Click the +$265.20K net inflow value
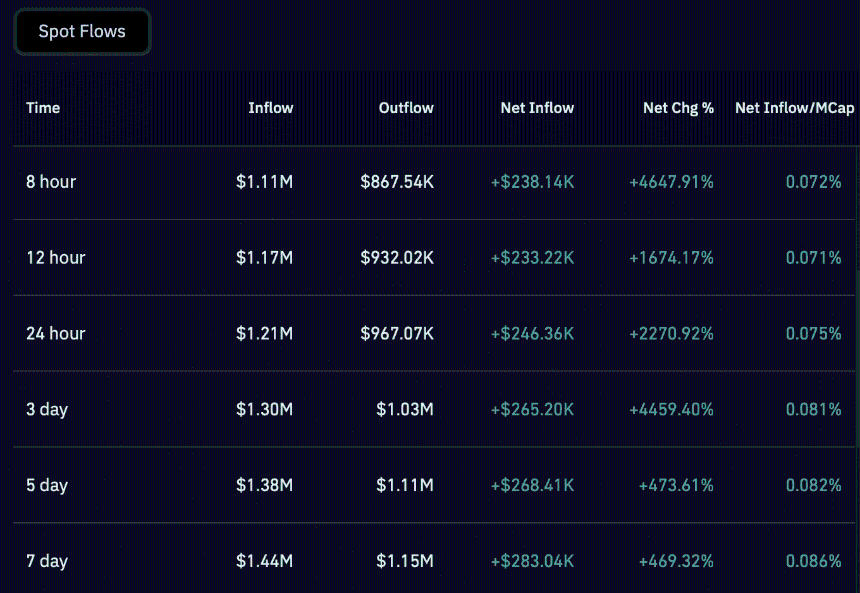The width and height of the screenshot is (860, 593). tap(532, 409)
